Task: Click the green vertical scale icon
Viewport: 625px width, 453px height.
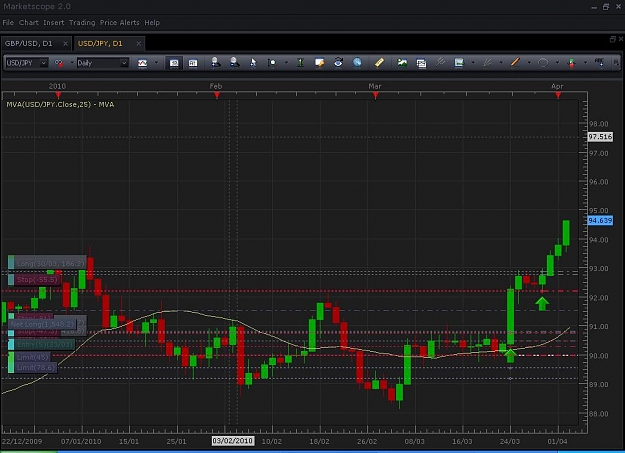Action: click(x=301, y=63)
